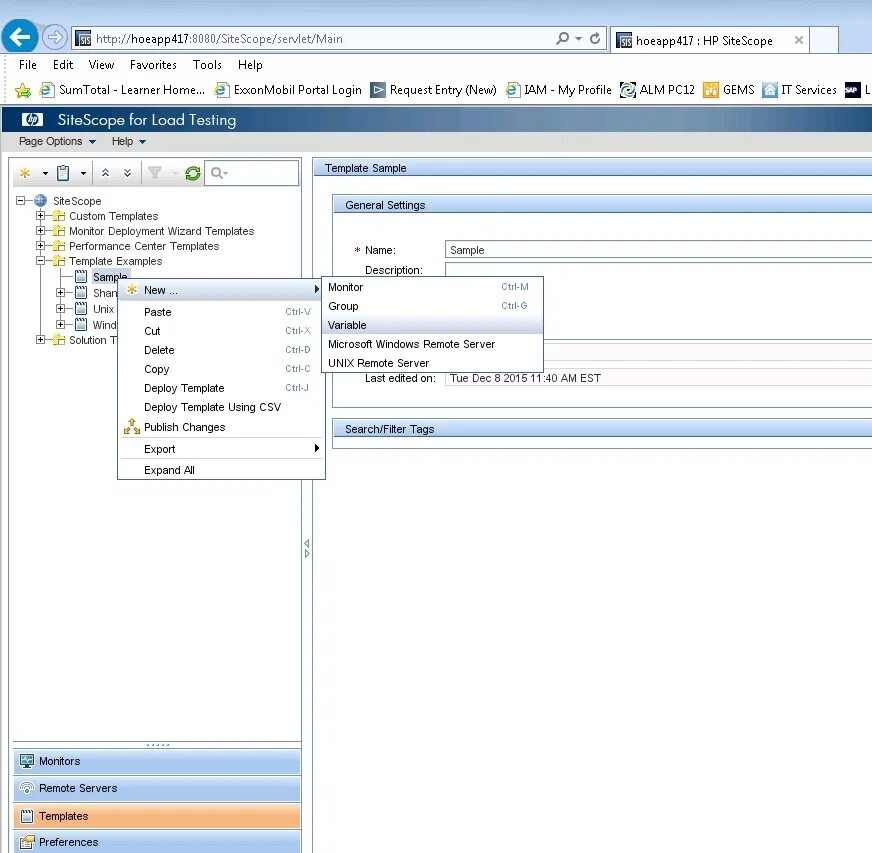
Task: Open the Monitors panel
Action: coord(157,761)
